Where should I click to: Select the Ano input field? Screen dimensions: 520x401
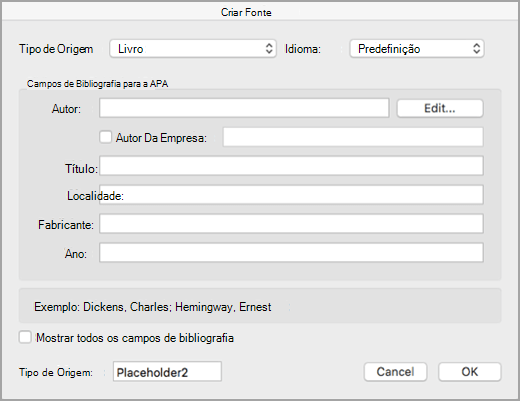[x=291, y=253]
